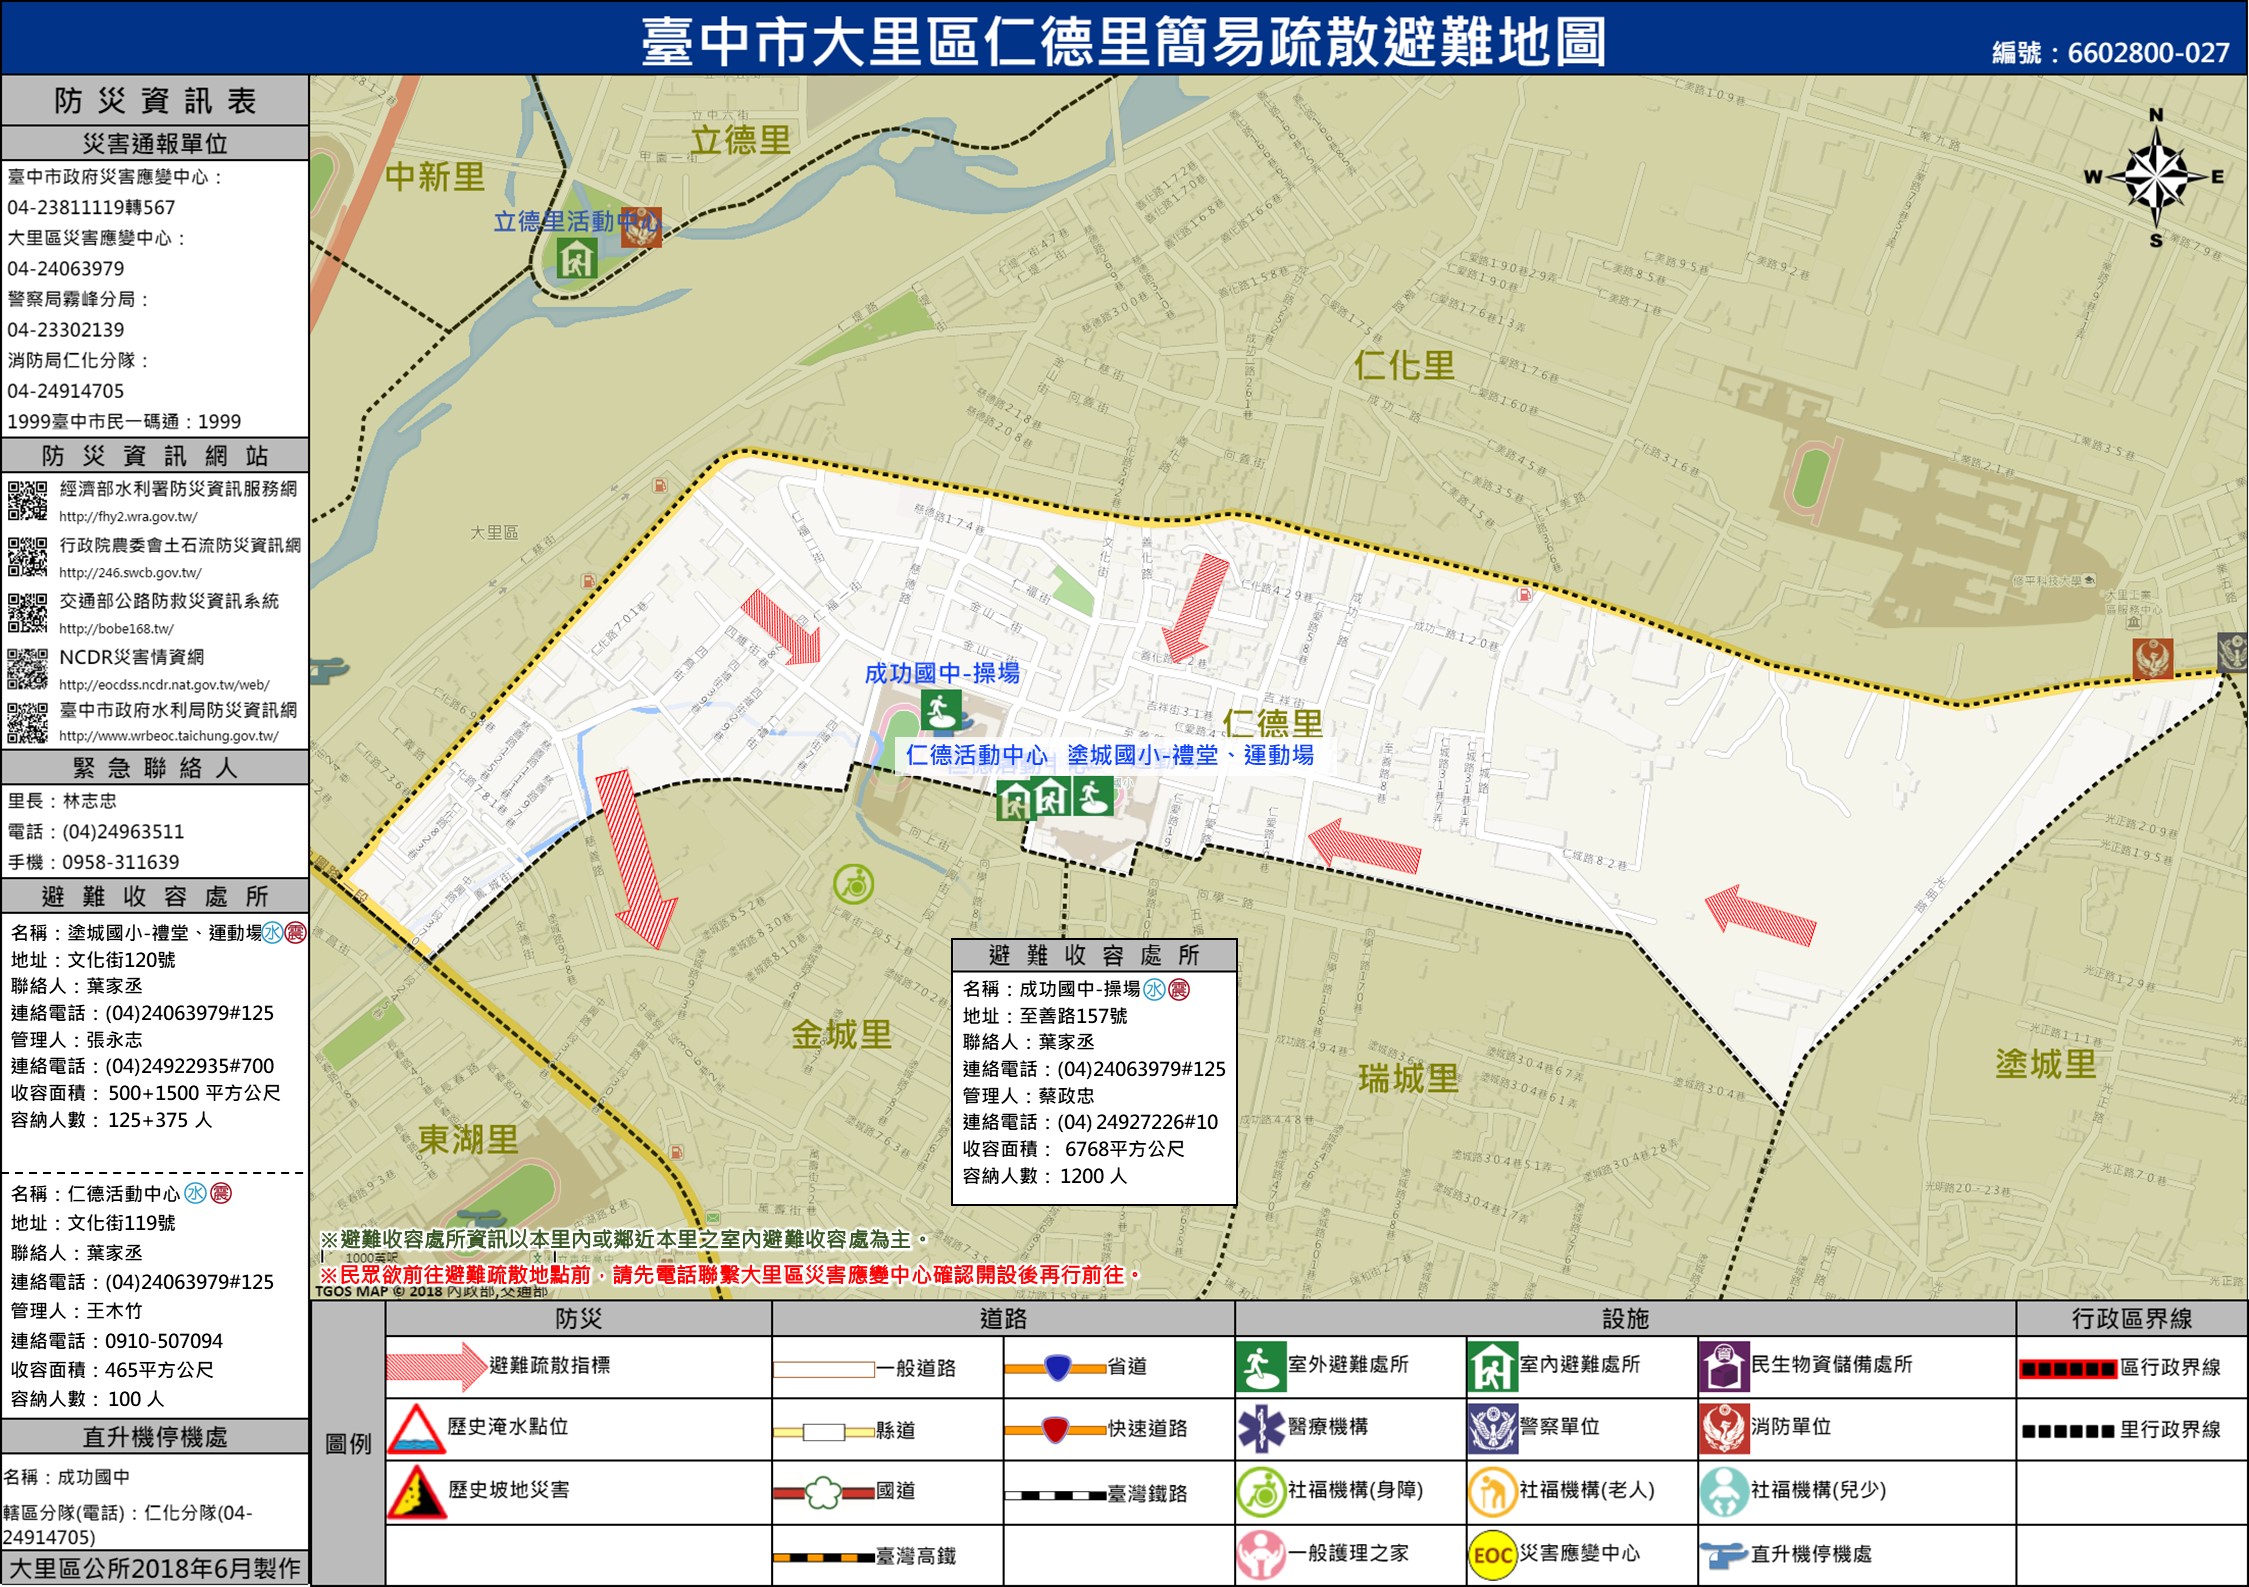Open the fhy2.wra.gov.tw link
This screenshot has width=2249, height=1587.
click(x=128, y=517)
